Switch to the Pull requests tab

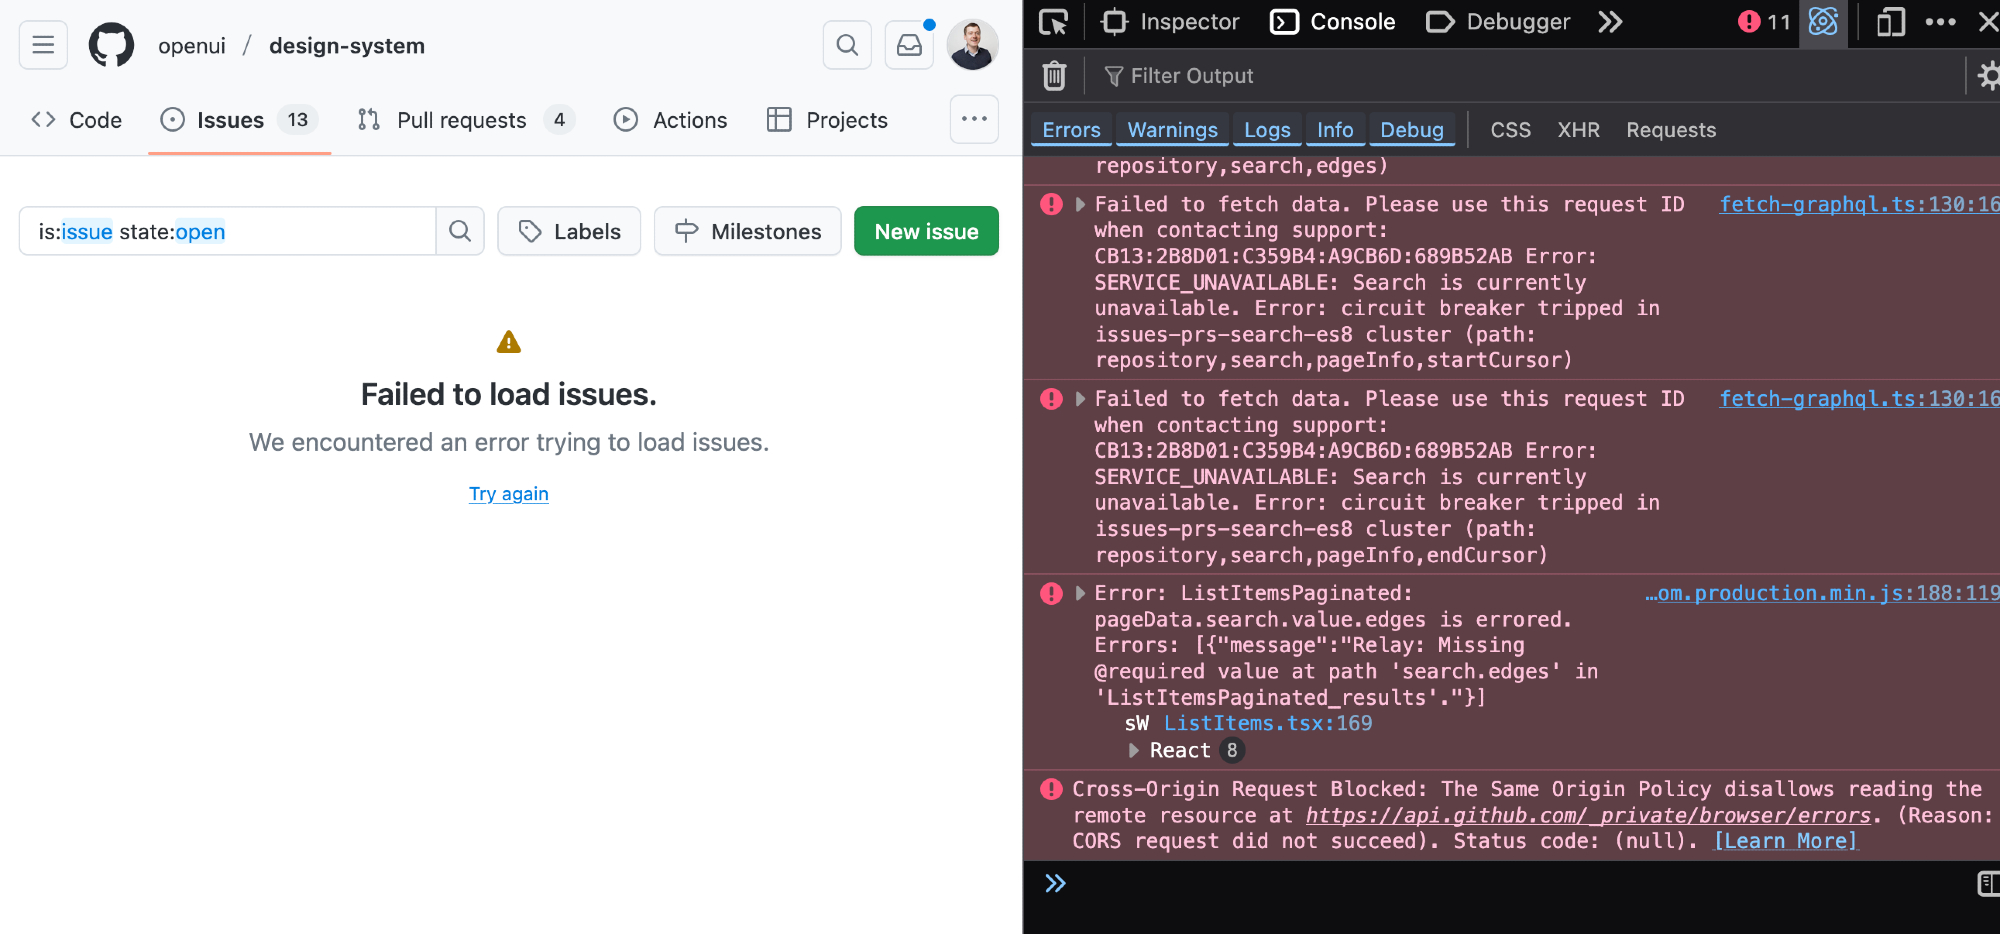tap(462, 120)
